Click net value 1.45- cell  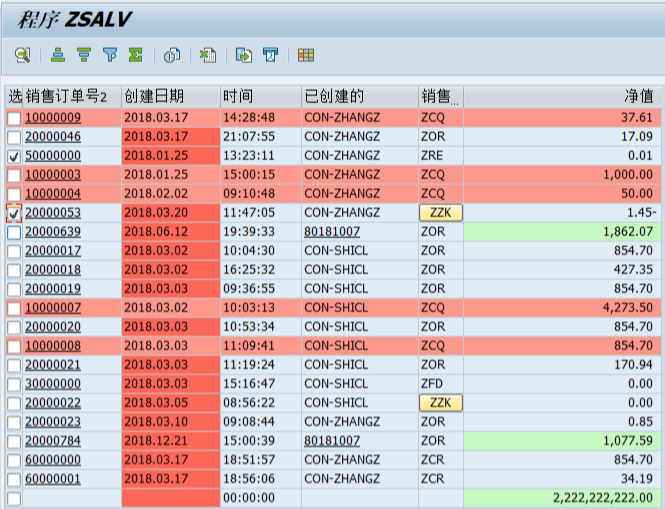562,213
